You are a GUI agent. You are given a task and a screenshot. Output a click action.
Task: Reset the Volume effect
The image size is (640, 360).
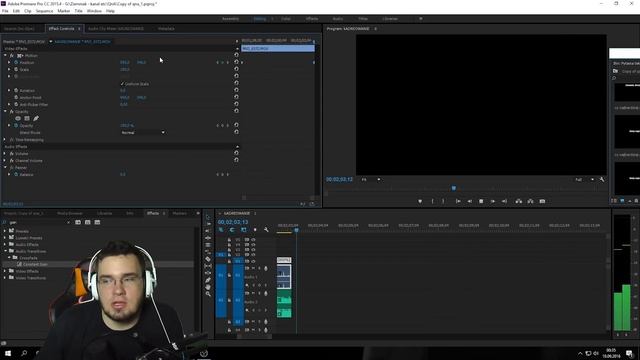click(x=236, y=153)
